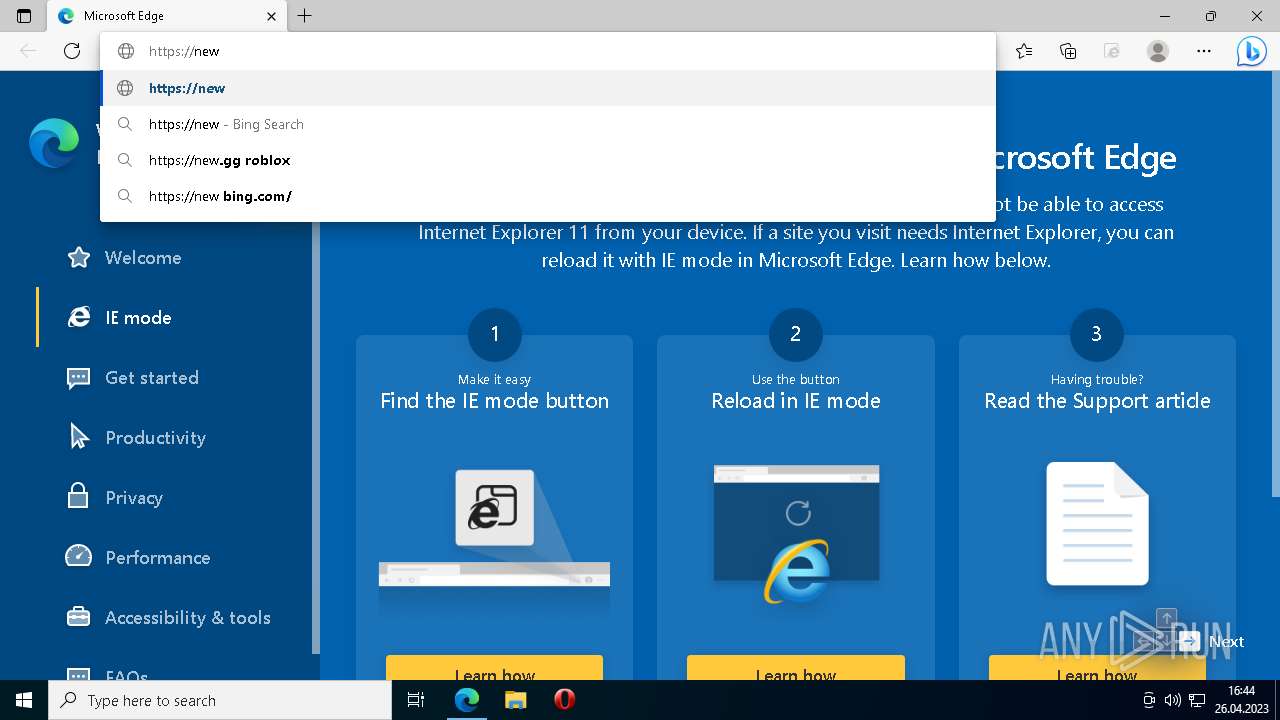Click the Get started chat icon

pos(79,378)
